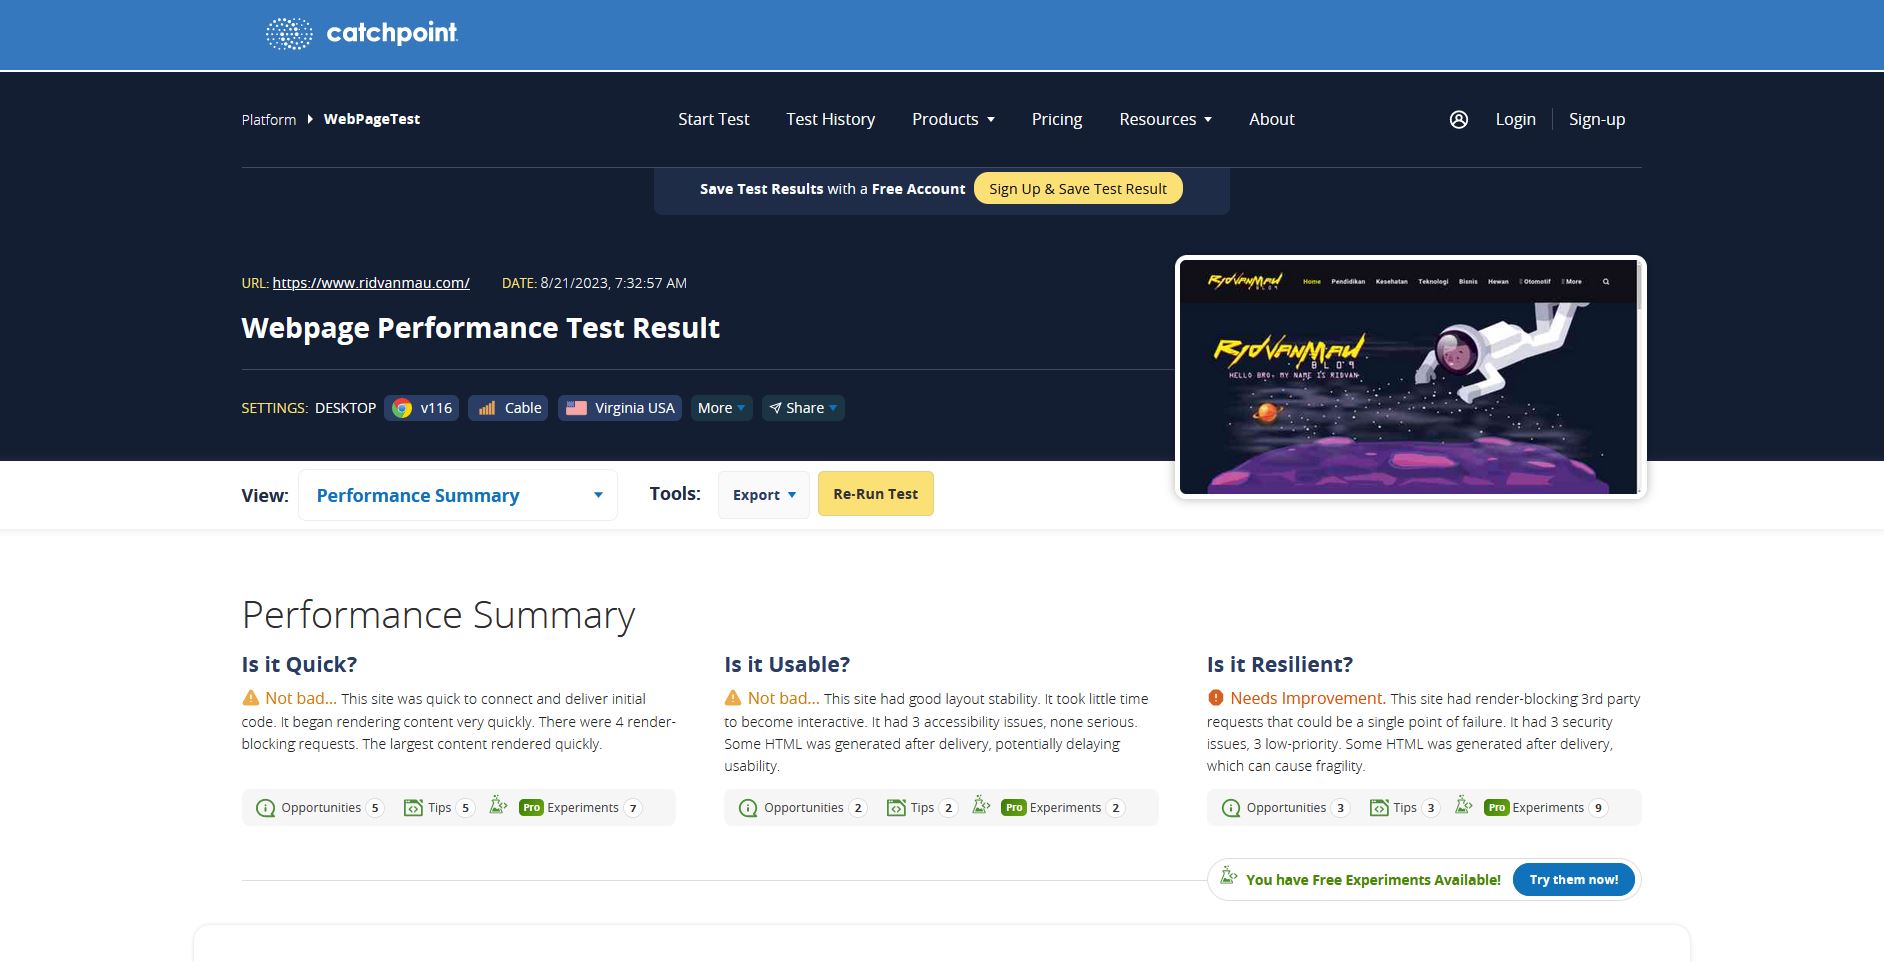Click the test date 8/21/2023, 7:32:57 AM
Viewport: 1884px width, 962px height.
click(613, 283)
